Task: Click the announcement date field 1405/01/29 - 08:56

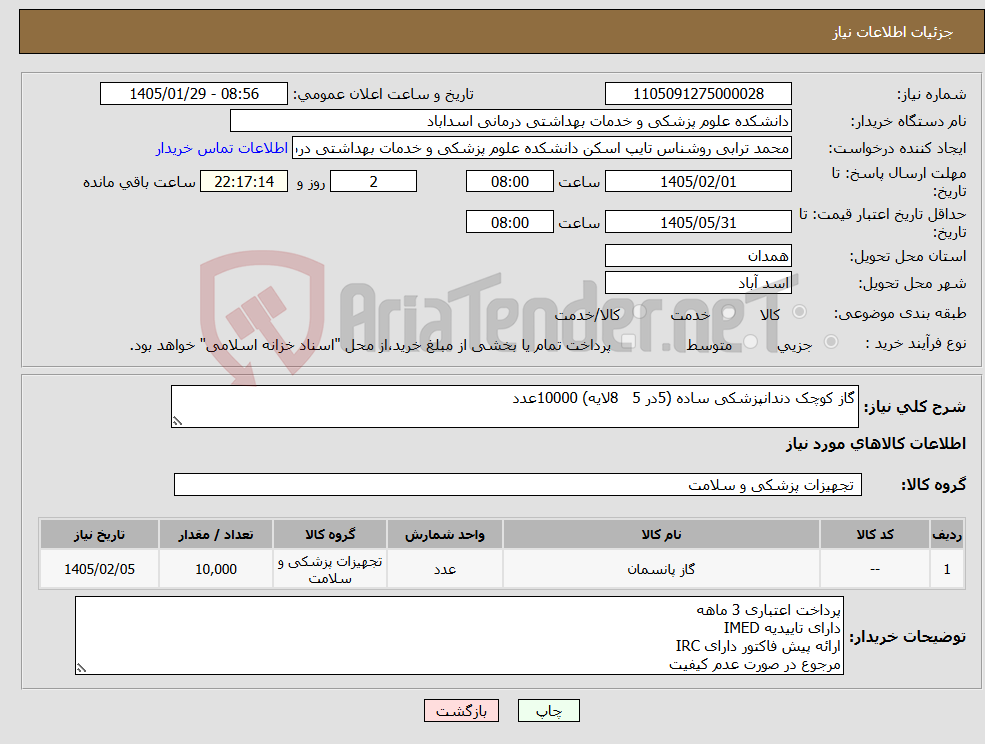Action: 193,94
